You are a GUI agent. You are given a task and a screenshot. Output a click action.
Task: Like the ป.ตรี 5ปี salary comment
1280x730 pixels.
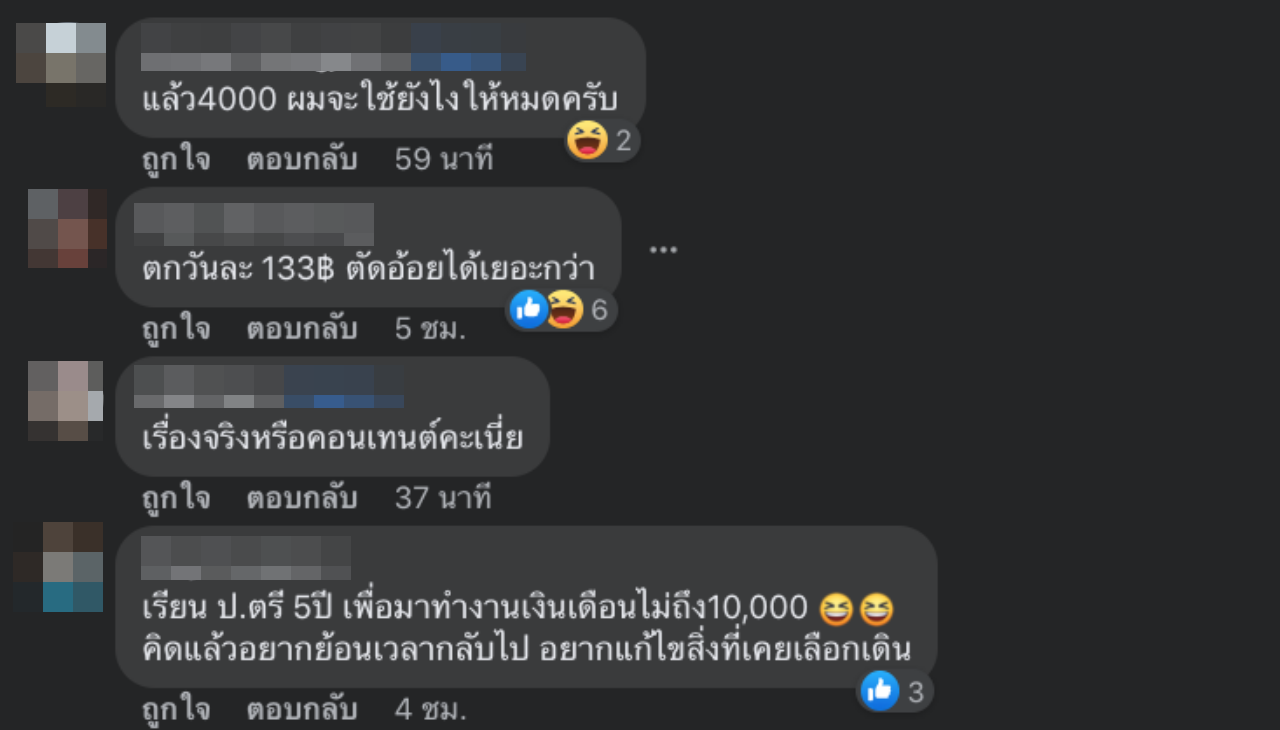point(176,709)
